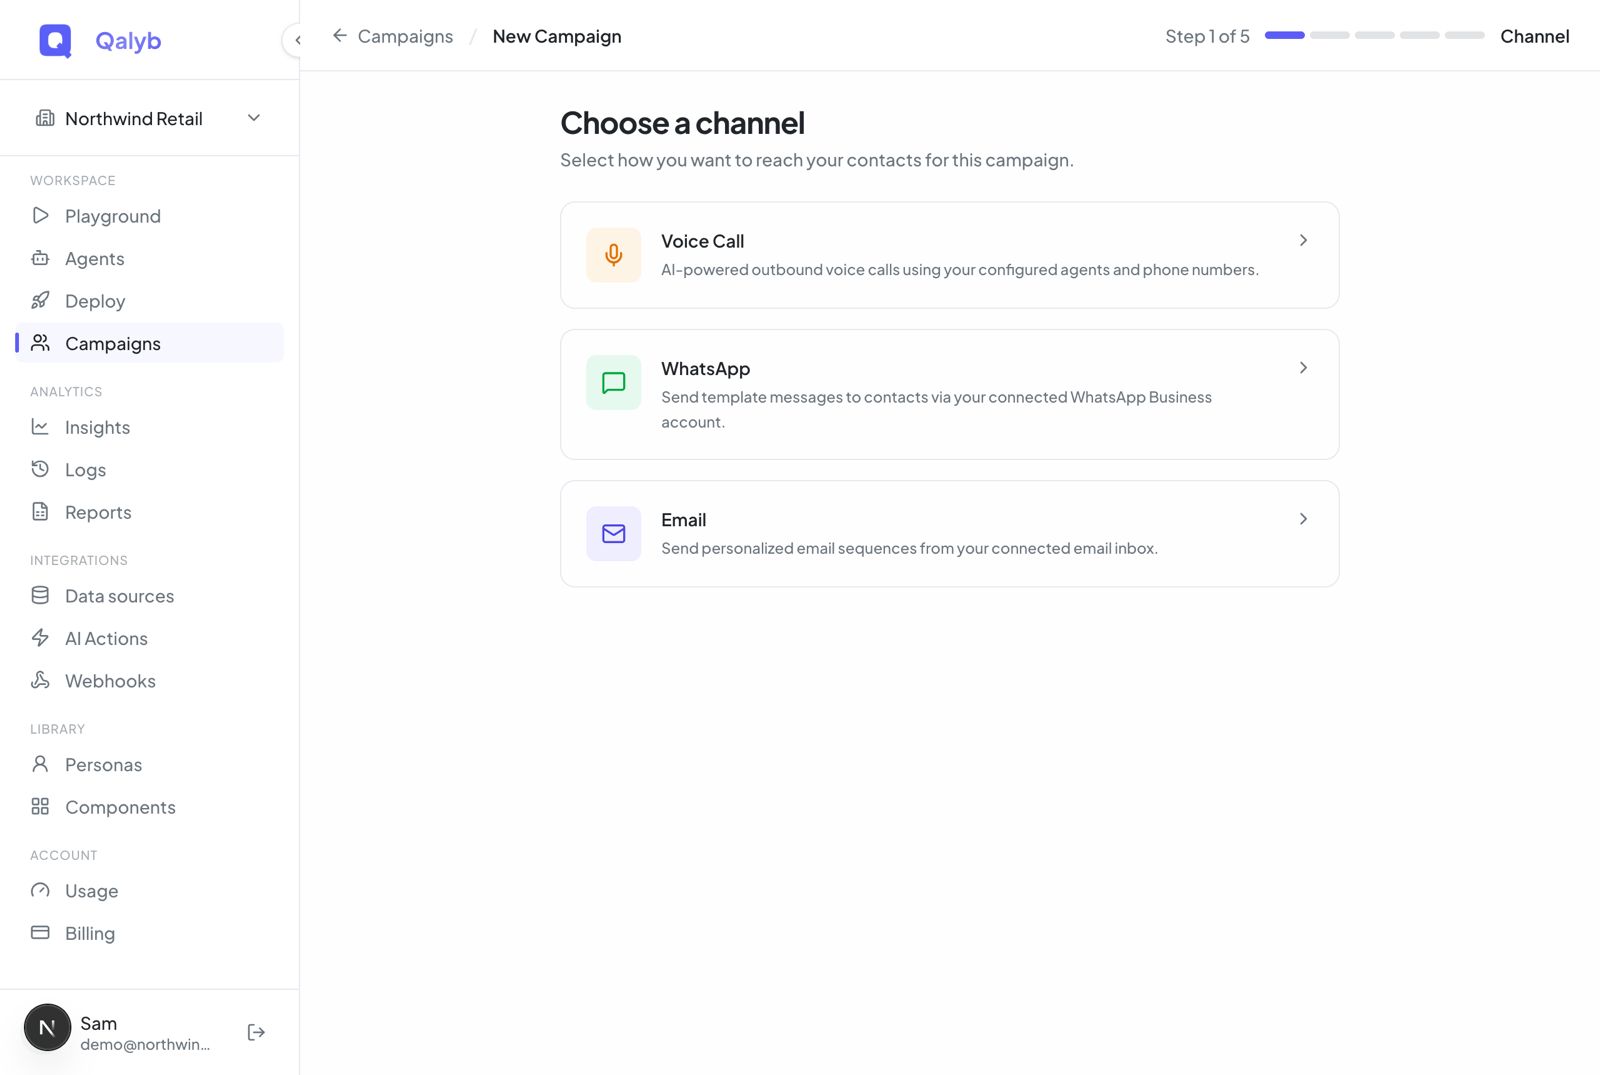Click the Billing credit card icon
The width and height of the screenshot is (1600, 1075).
40,933
